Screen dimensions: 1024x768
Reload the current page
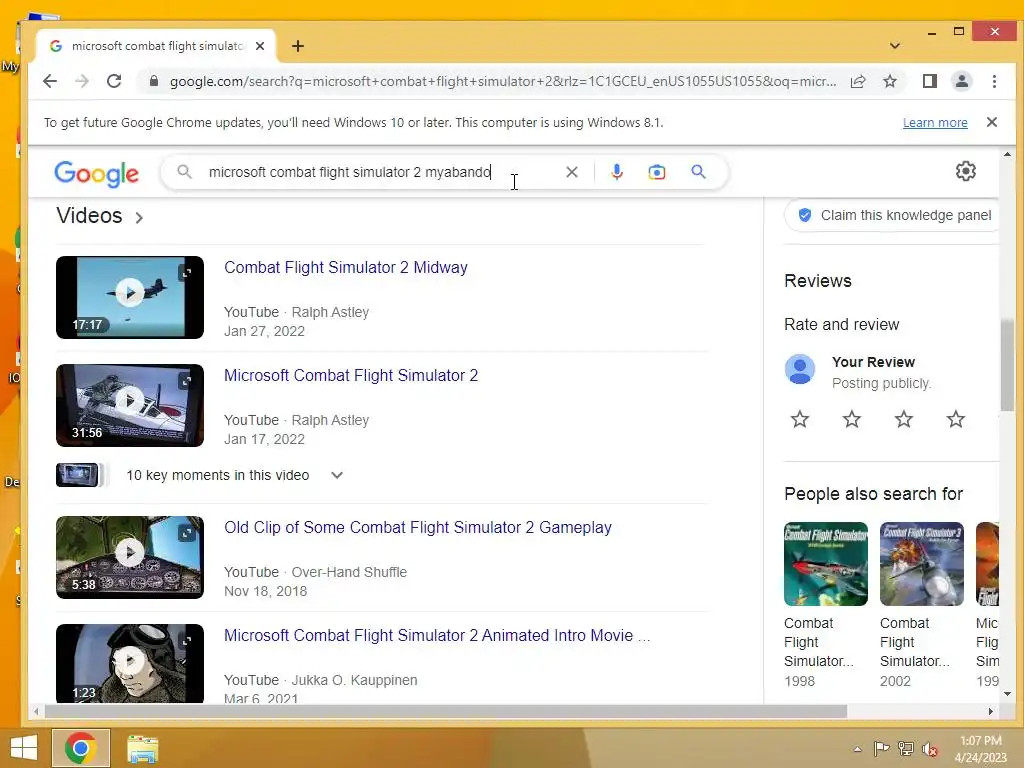(114, 81)
